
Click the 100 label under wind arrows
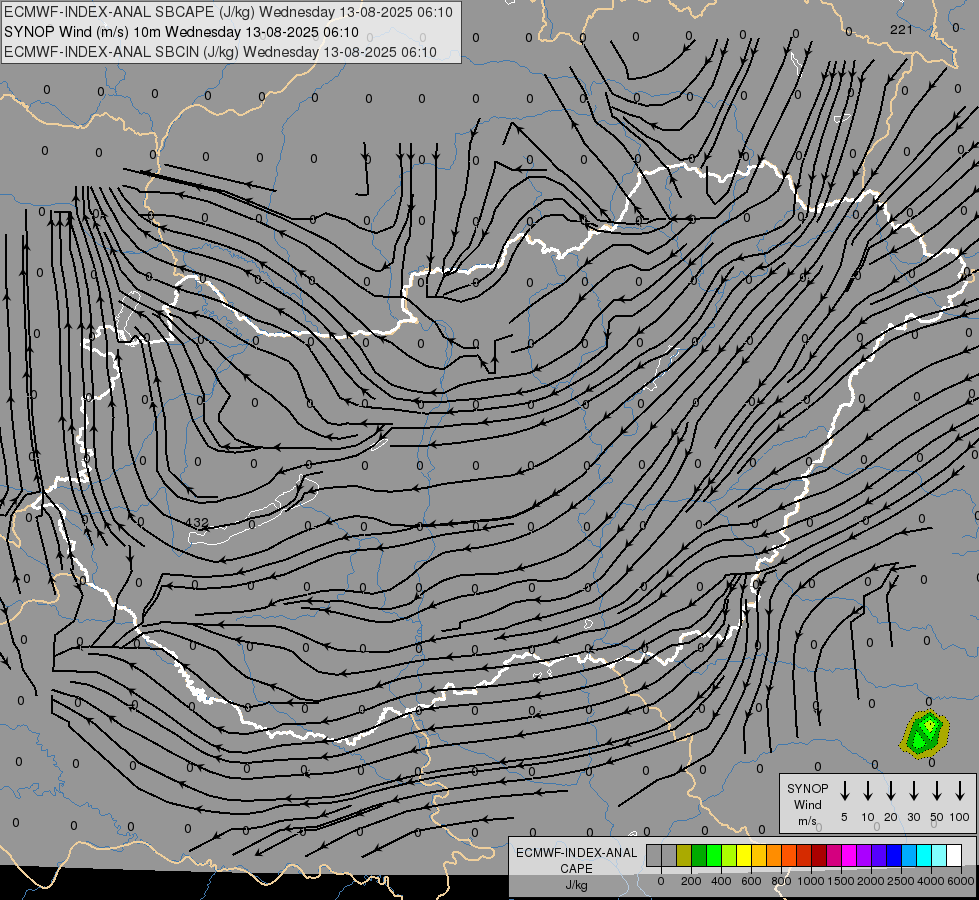point(960,817)
